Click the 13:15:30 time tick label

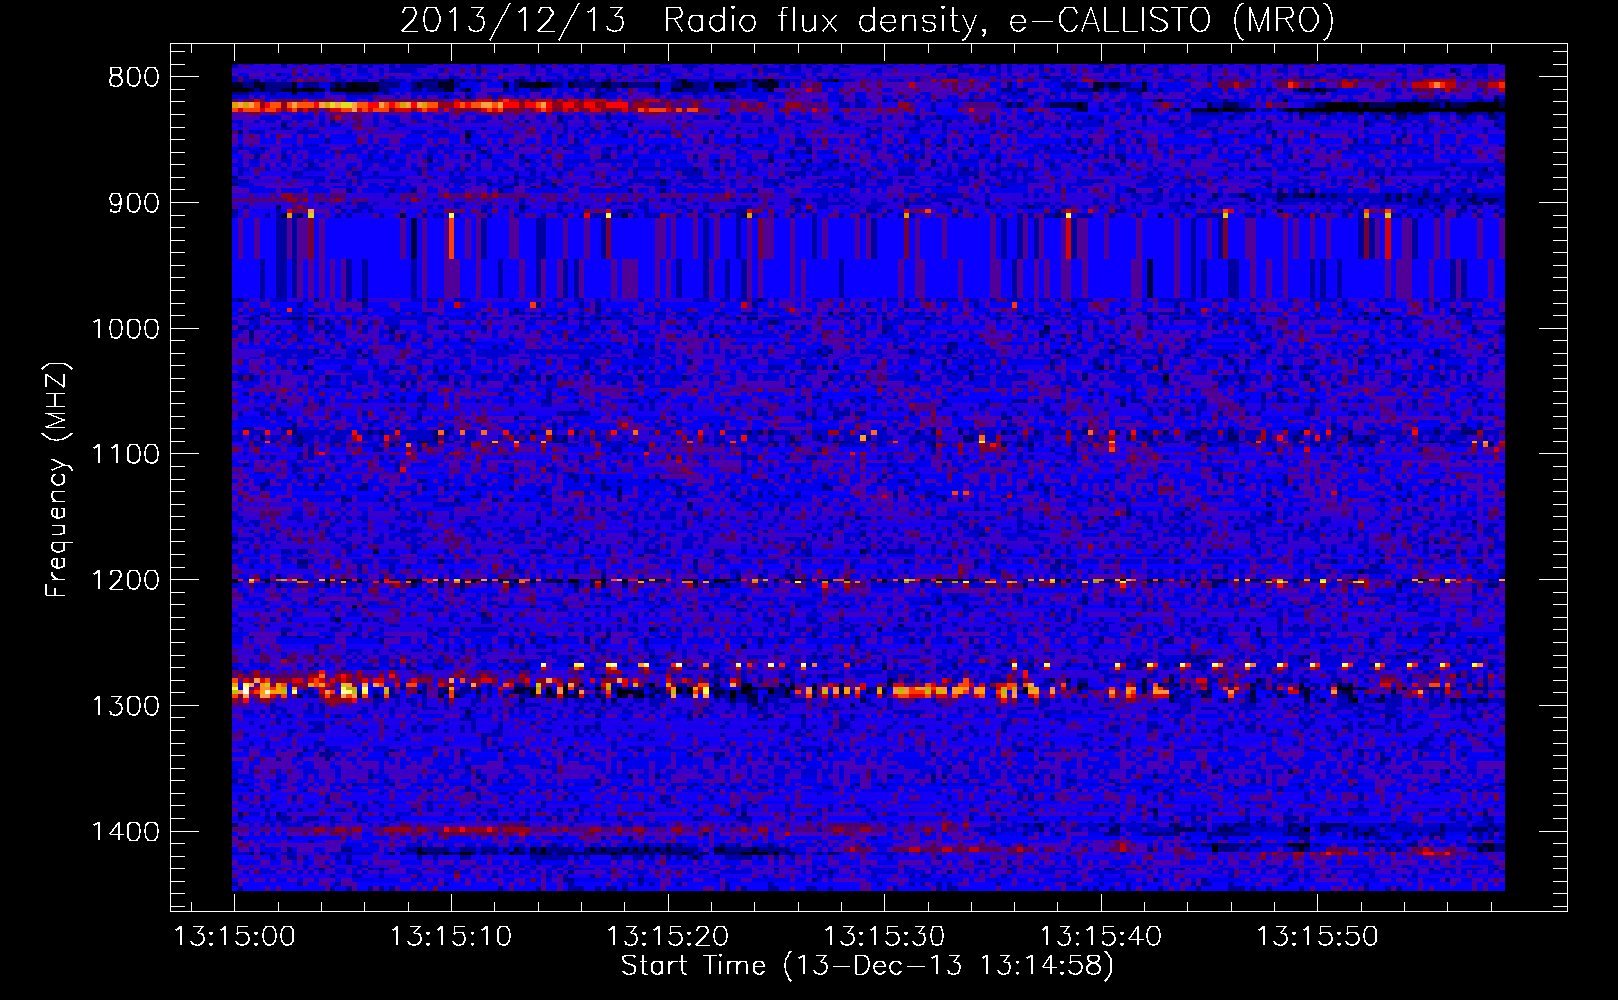[884, 937]
